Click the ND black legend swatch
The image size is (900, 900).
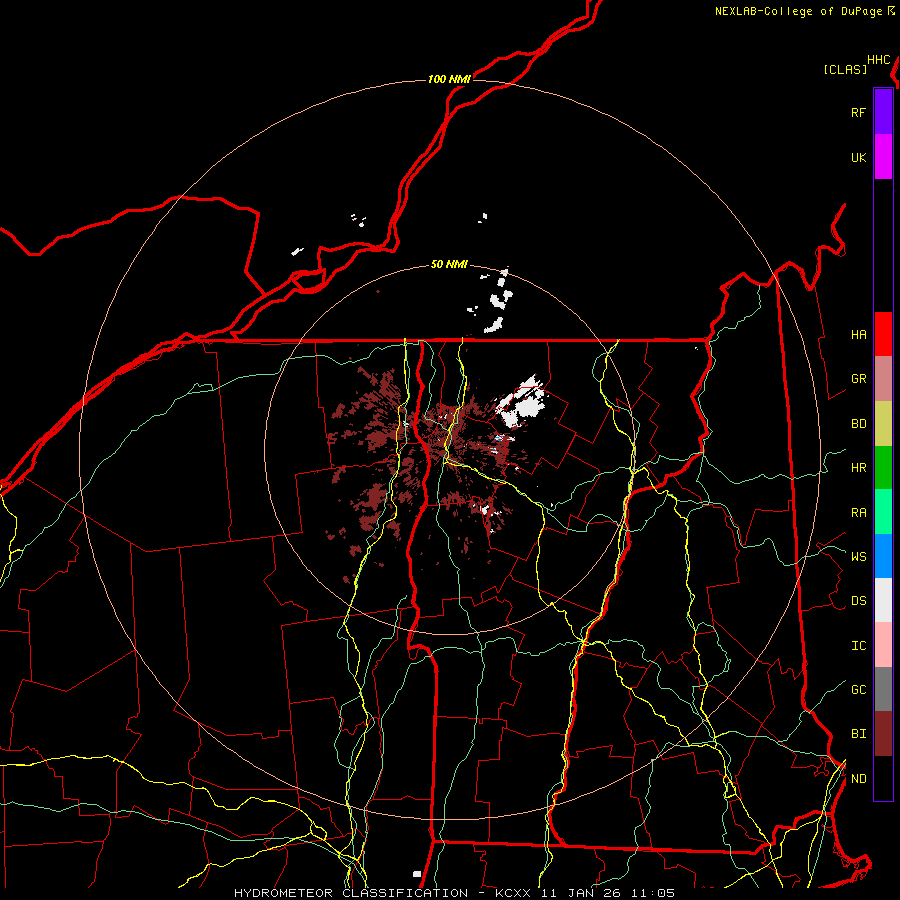tap(883, 778)
